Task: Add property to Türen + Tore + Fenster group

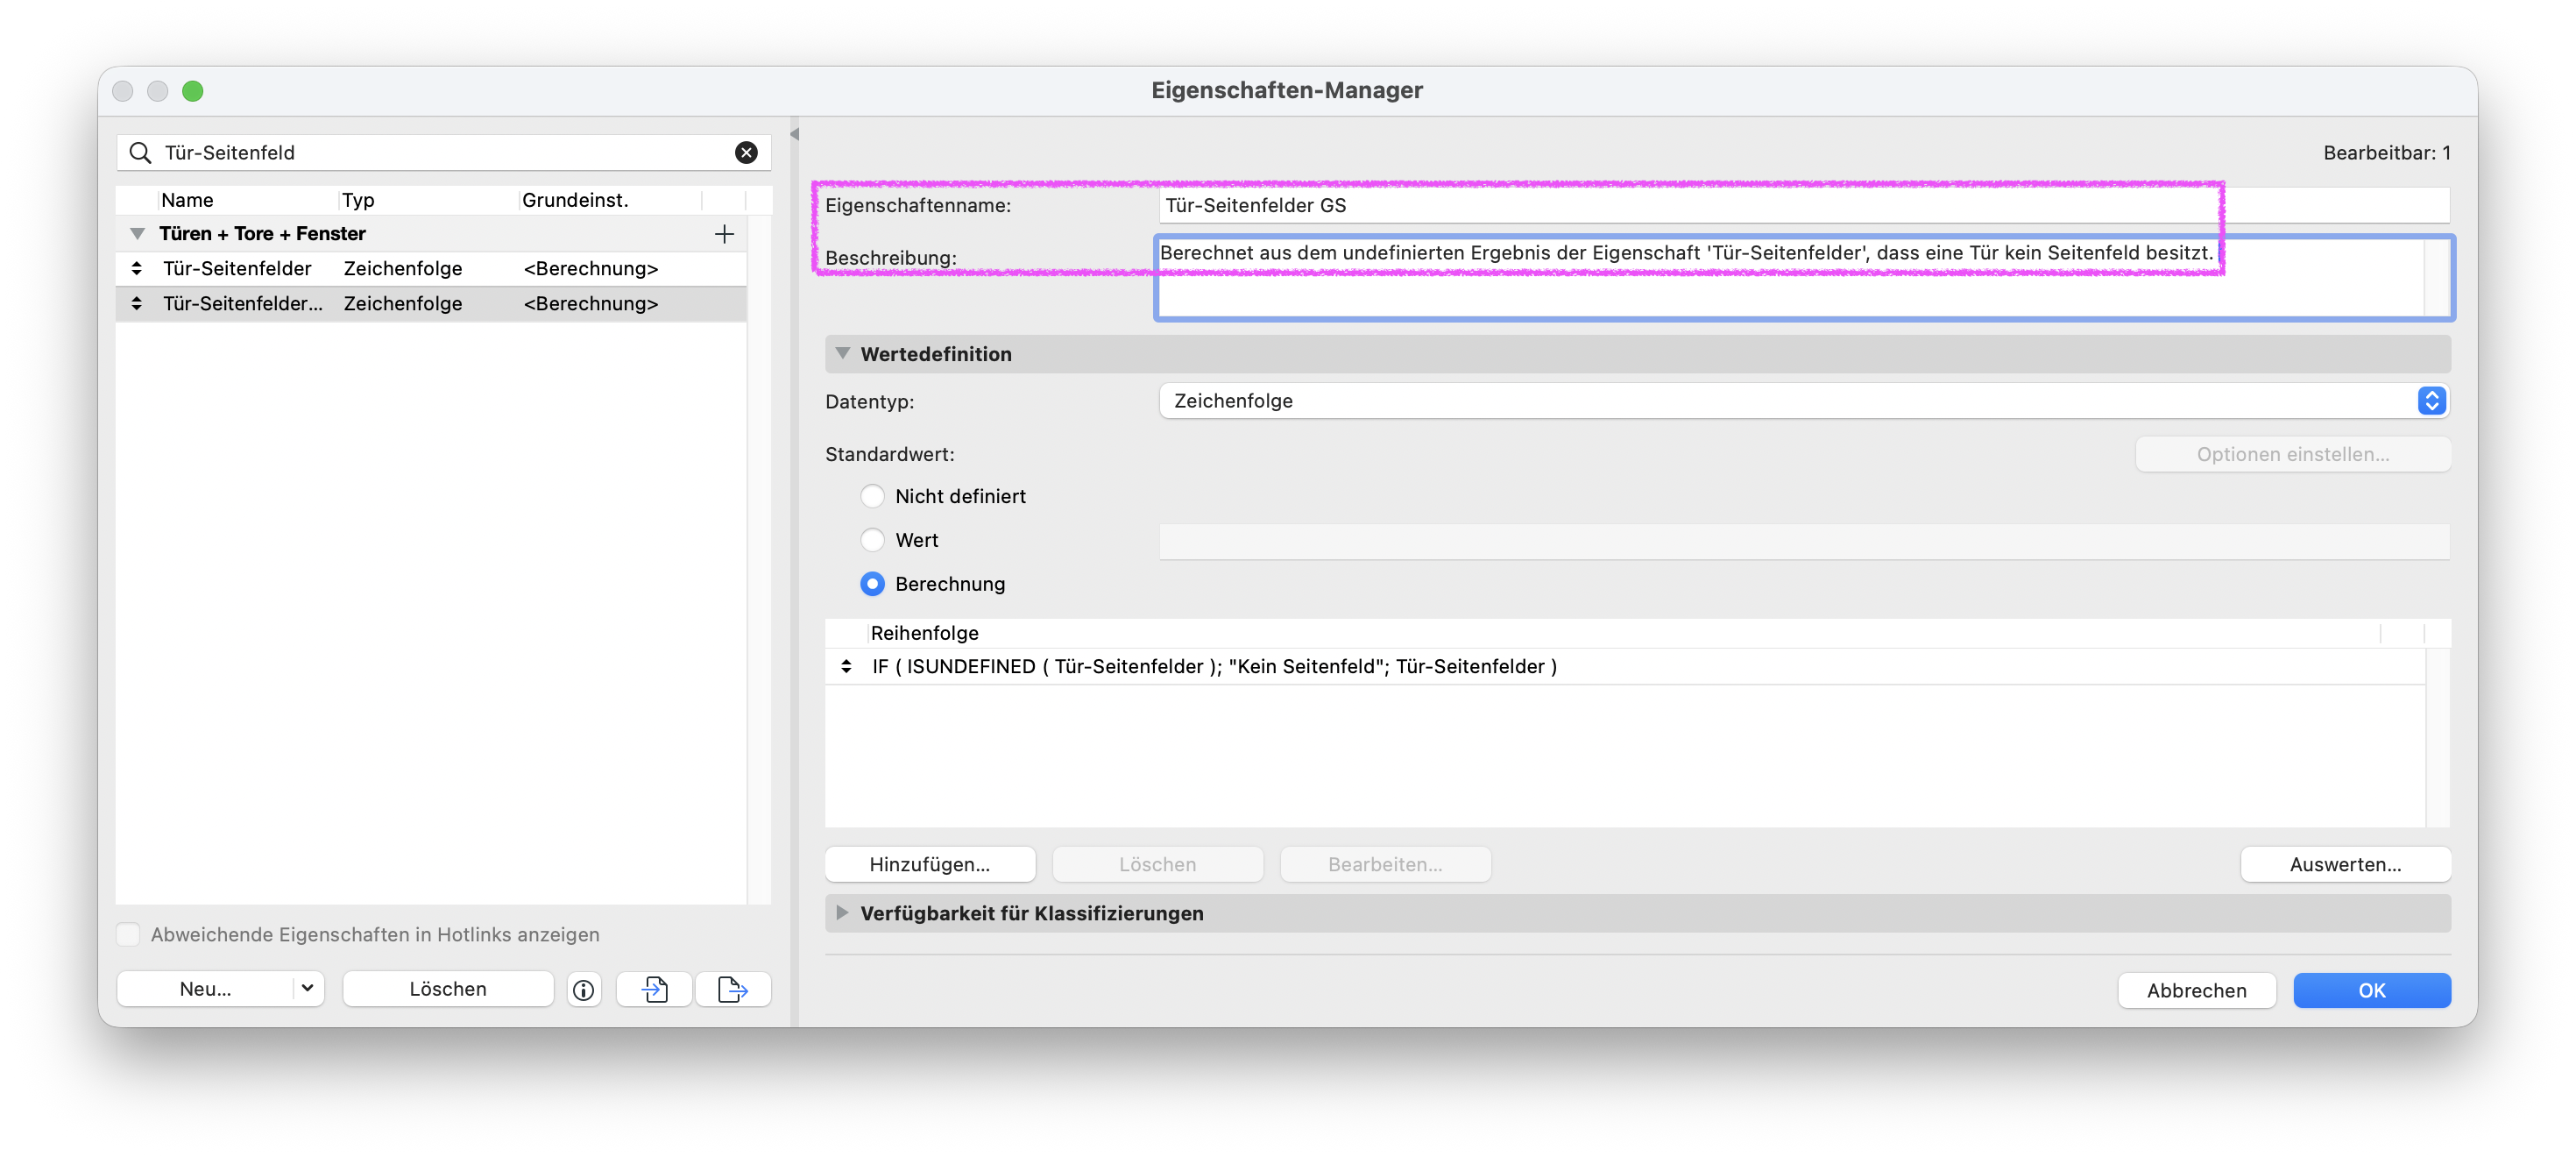Action: [724, 234]
